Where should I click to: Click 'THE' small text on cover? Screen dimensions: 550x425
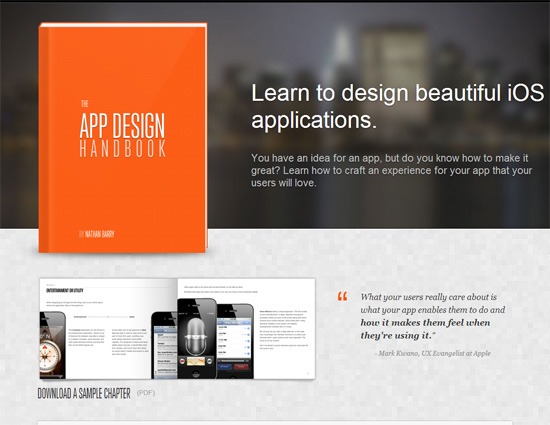tap(85, 104)
